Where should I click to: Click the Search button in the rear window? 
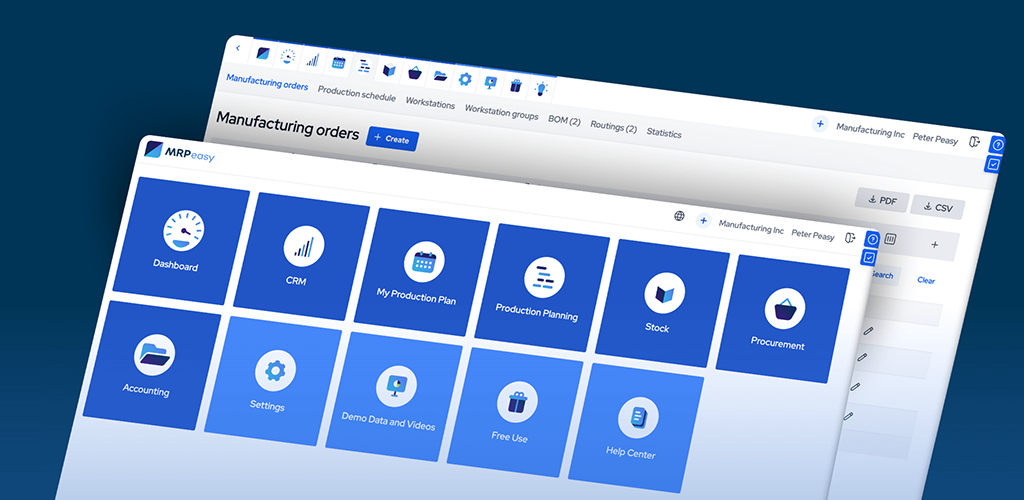(882, 275)
